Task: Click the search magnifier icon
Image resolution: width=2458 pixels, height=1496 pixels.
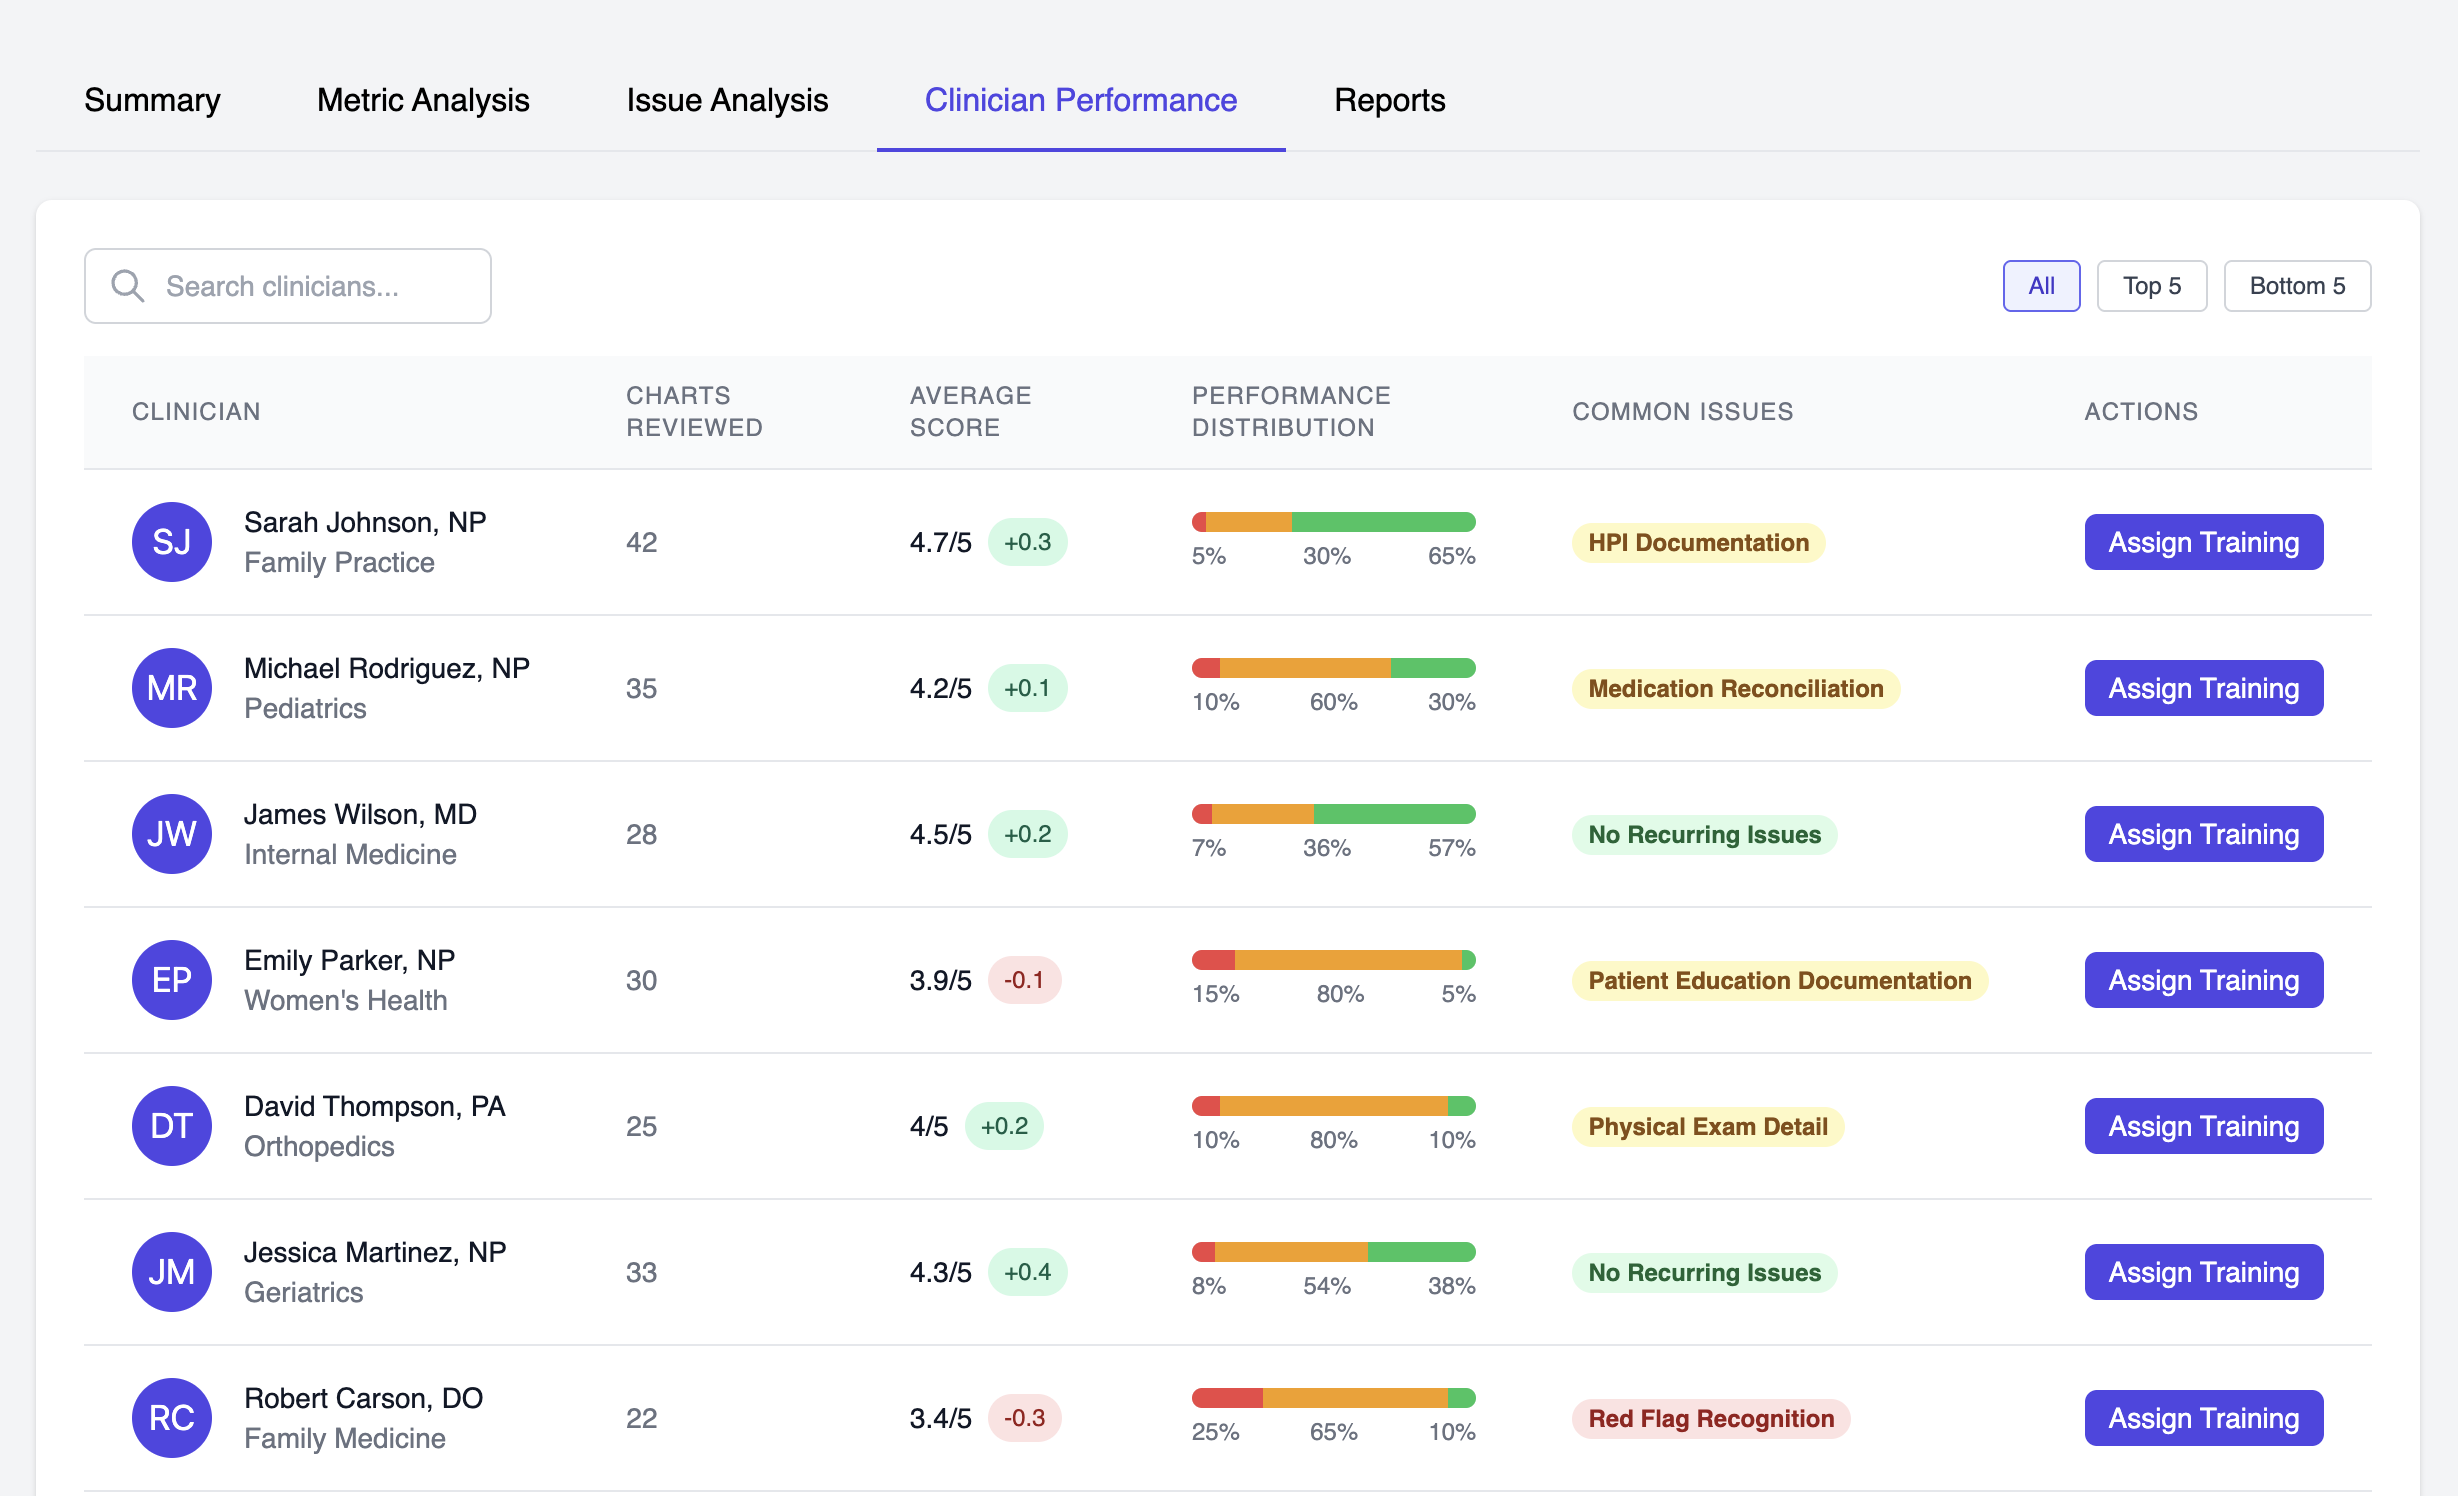Action: tap(127, 286)
